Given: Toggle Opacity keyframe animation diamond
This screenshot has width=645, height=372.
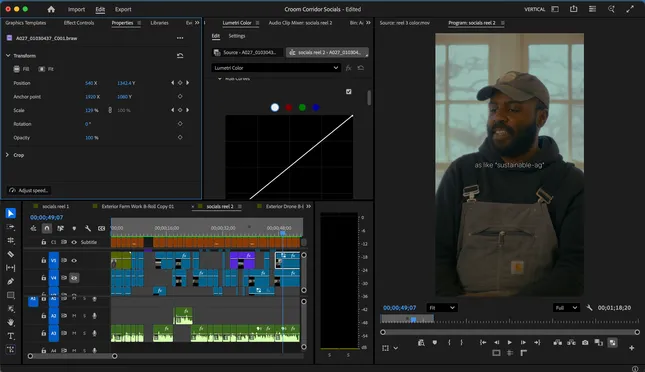Looking at the screenshot, I should click(180, 137).
